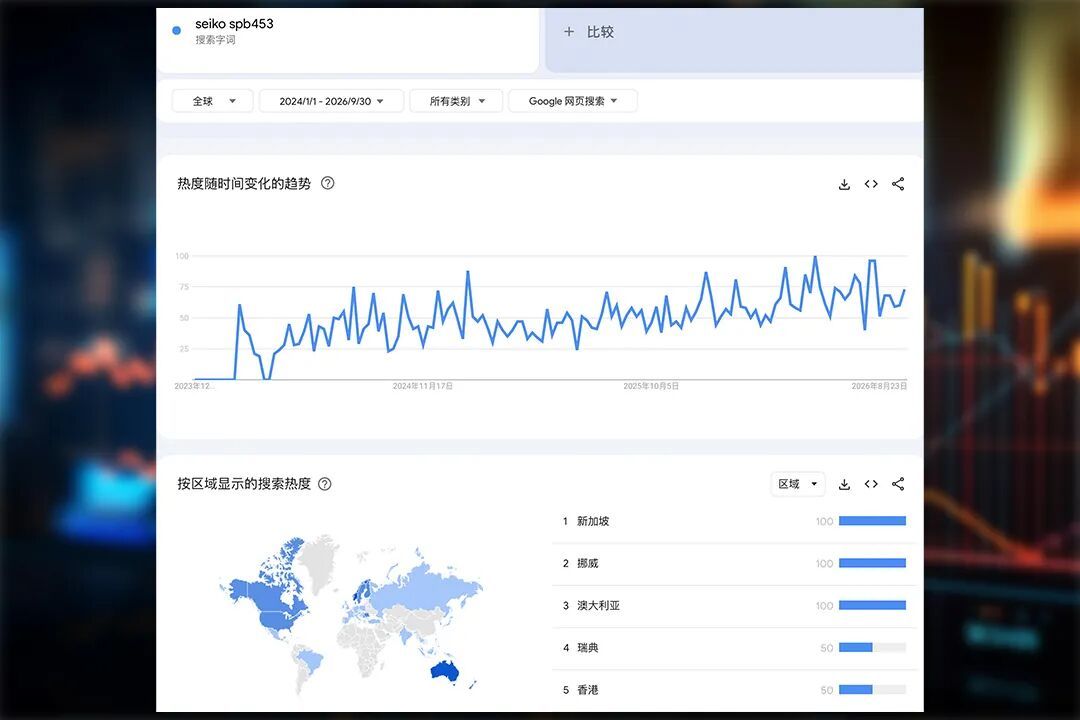Select 瑞典 in the region ranking
This screenshot has width=1080, height=720.
point(588,648)
